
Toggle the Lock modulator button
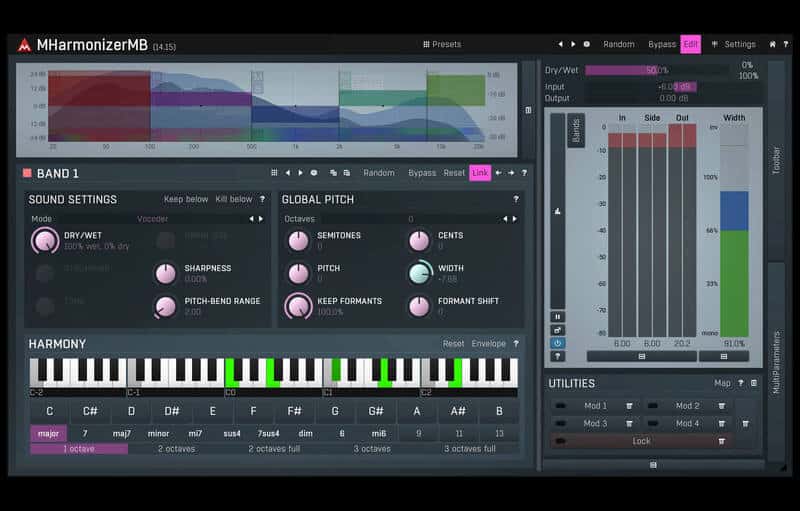click(x=641, y=441)
